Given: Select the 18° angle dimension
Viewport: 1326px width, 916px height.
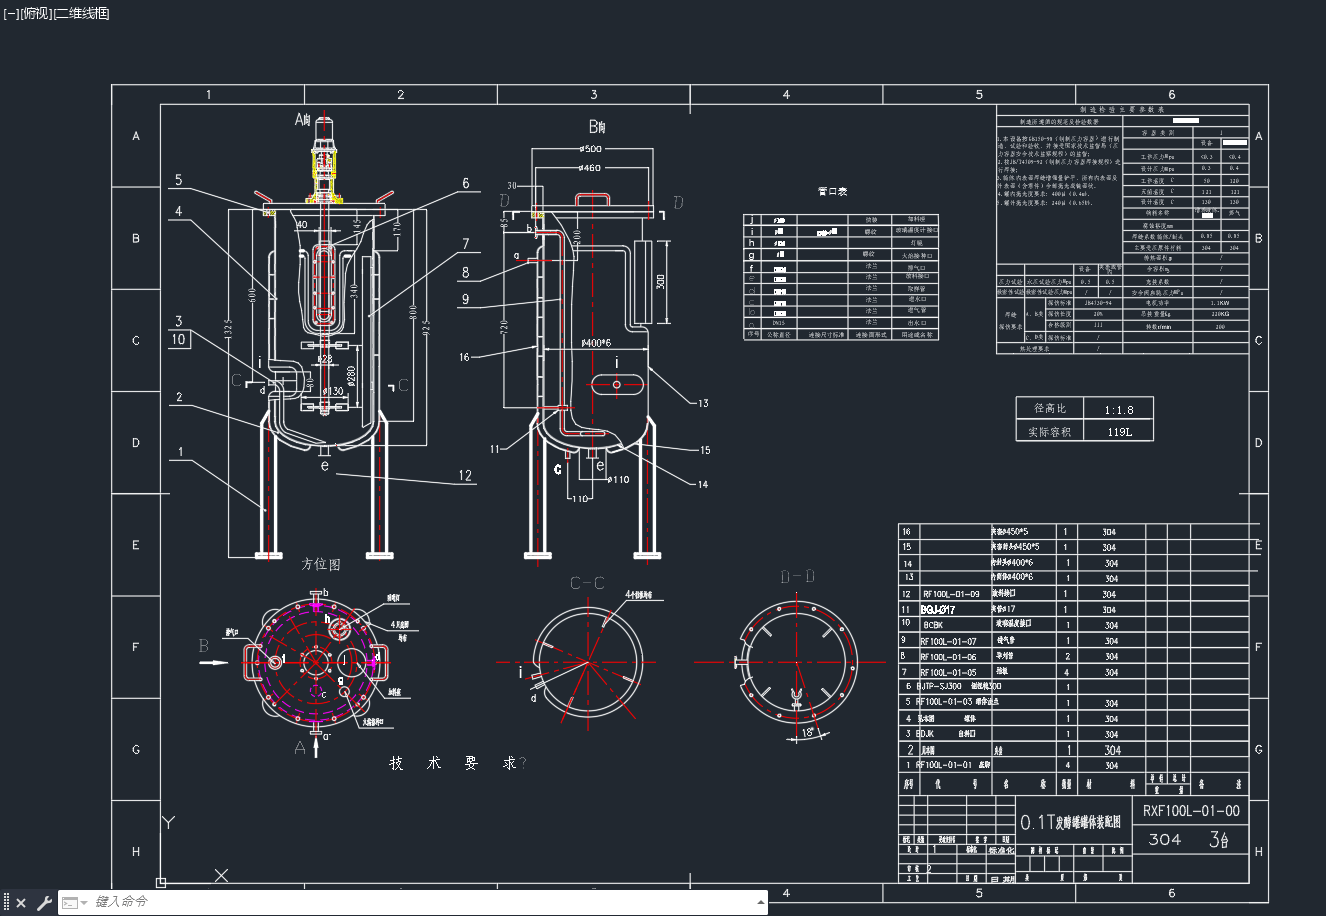Looking at the screenshot, I should pos(808,733).
